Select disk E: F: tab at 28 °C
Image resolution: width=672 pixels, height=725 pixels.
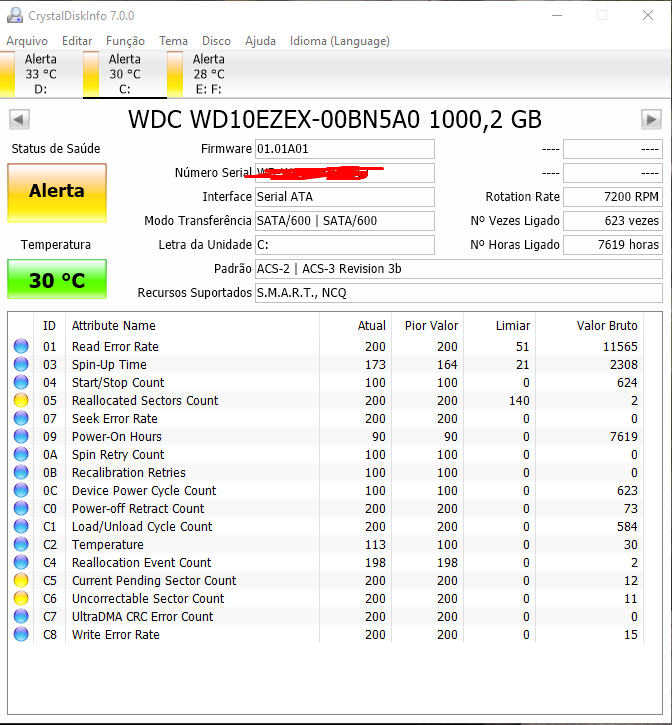[209, 74]
